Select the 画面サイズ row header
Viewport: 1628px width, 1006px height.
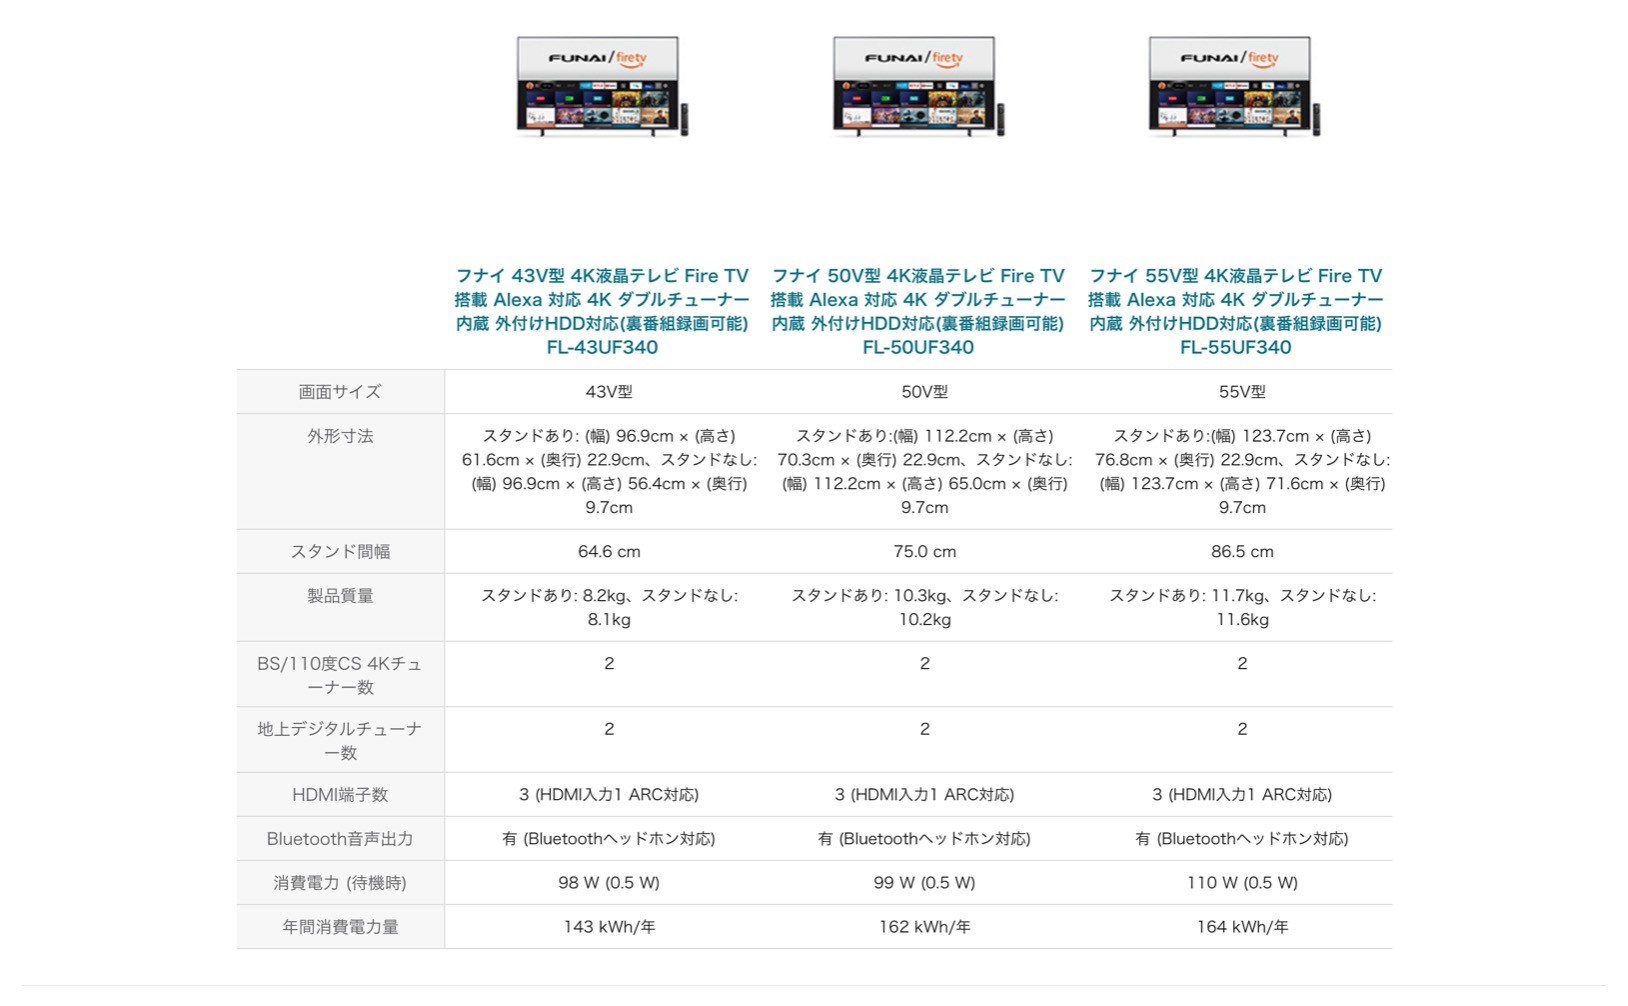[340, 392]
